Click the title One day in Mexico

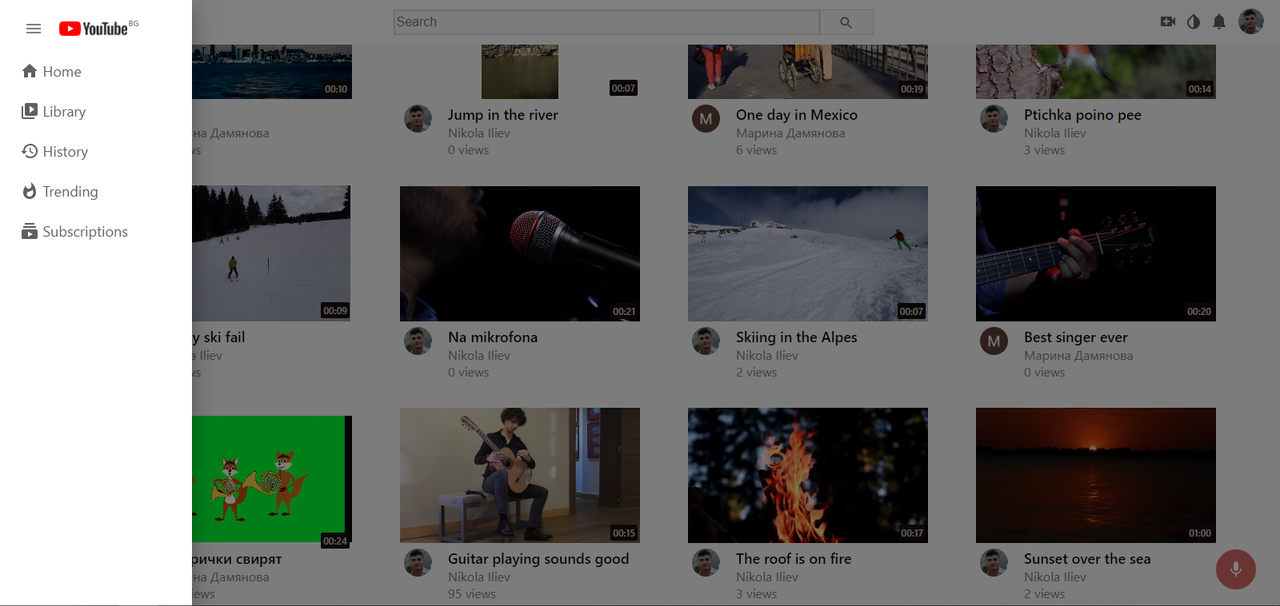click(x=797, y=115)
